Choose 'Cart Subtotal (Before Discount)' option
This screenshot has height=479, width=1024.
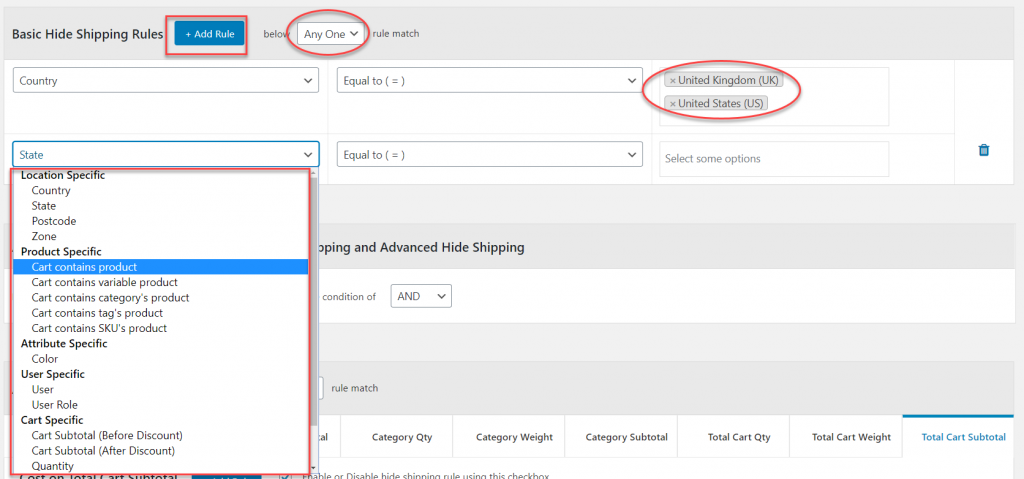107,435
